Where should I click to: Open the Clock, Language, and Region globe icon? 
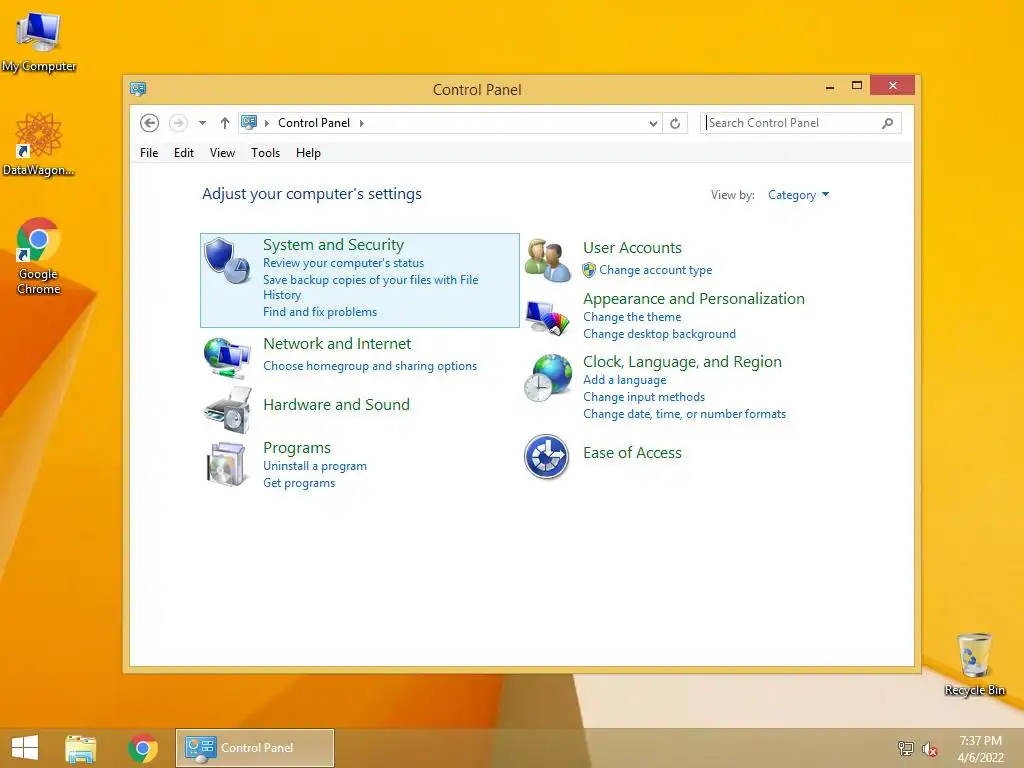pyautogui.click(x=548, y=377)
